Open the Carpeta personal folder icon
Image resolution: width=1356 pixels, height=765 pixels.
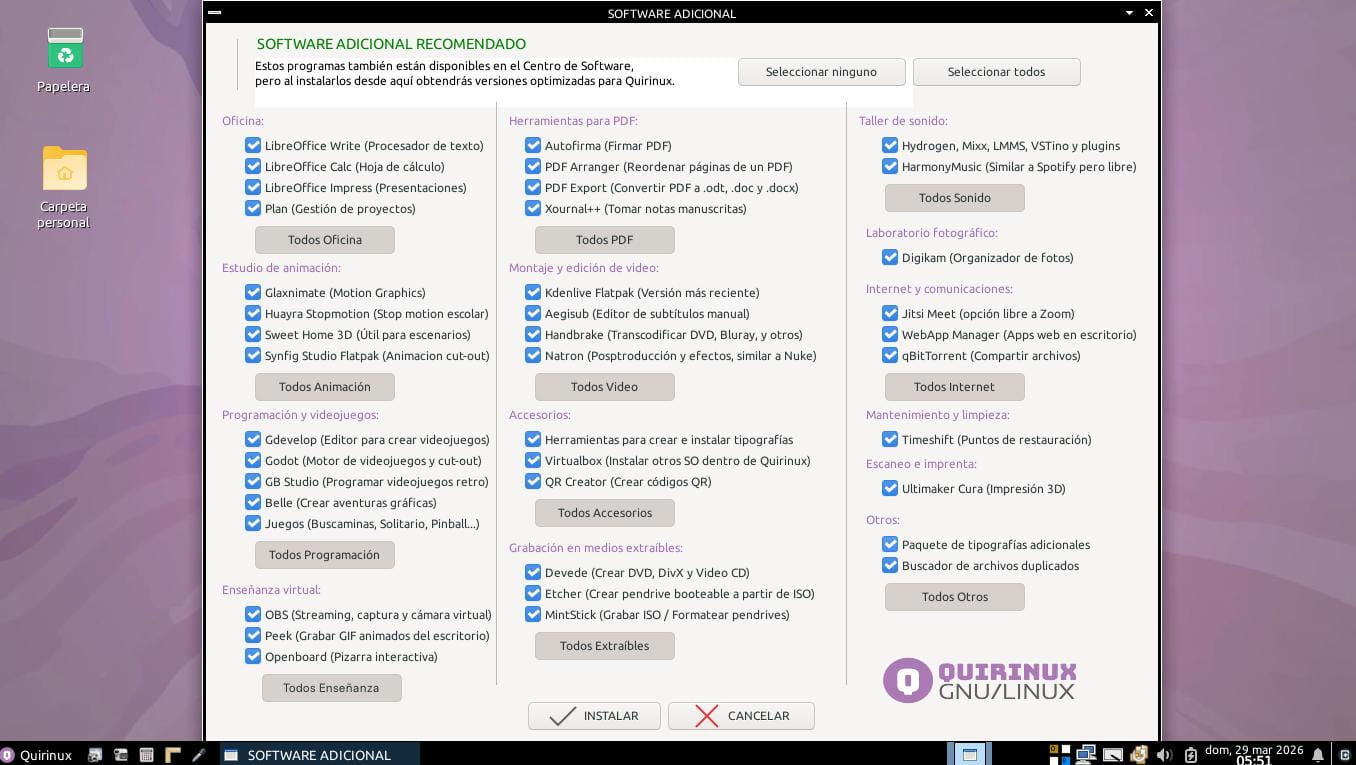point(64,187)
